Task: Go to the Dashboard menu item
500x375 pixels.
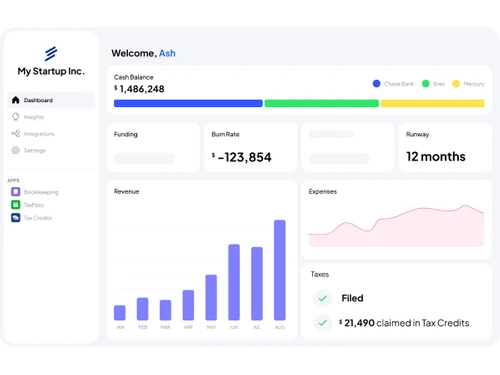Action: 51,100
